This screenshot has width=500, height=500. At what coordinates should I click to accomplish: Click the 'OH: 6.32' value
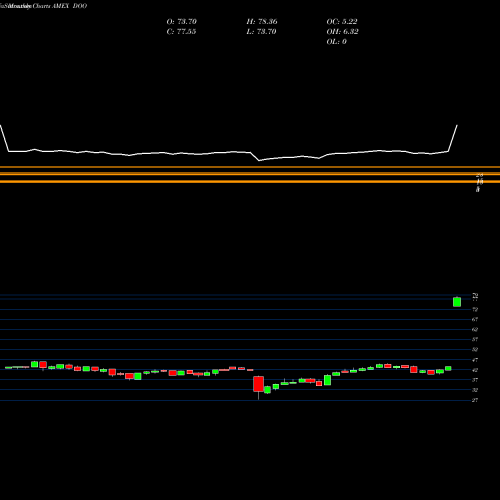342,32
